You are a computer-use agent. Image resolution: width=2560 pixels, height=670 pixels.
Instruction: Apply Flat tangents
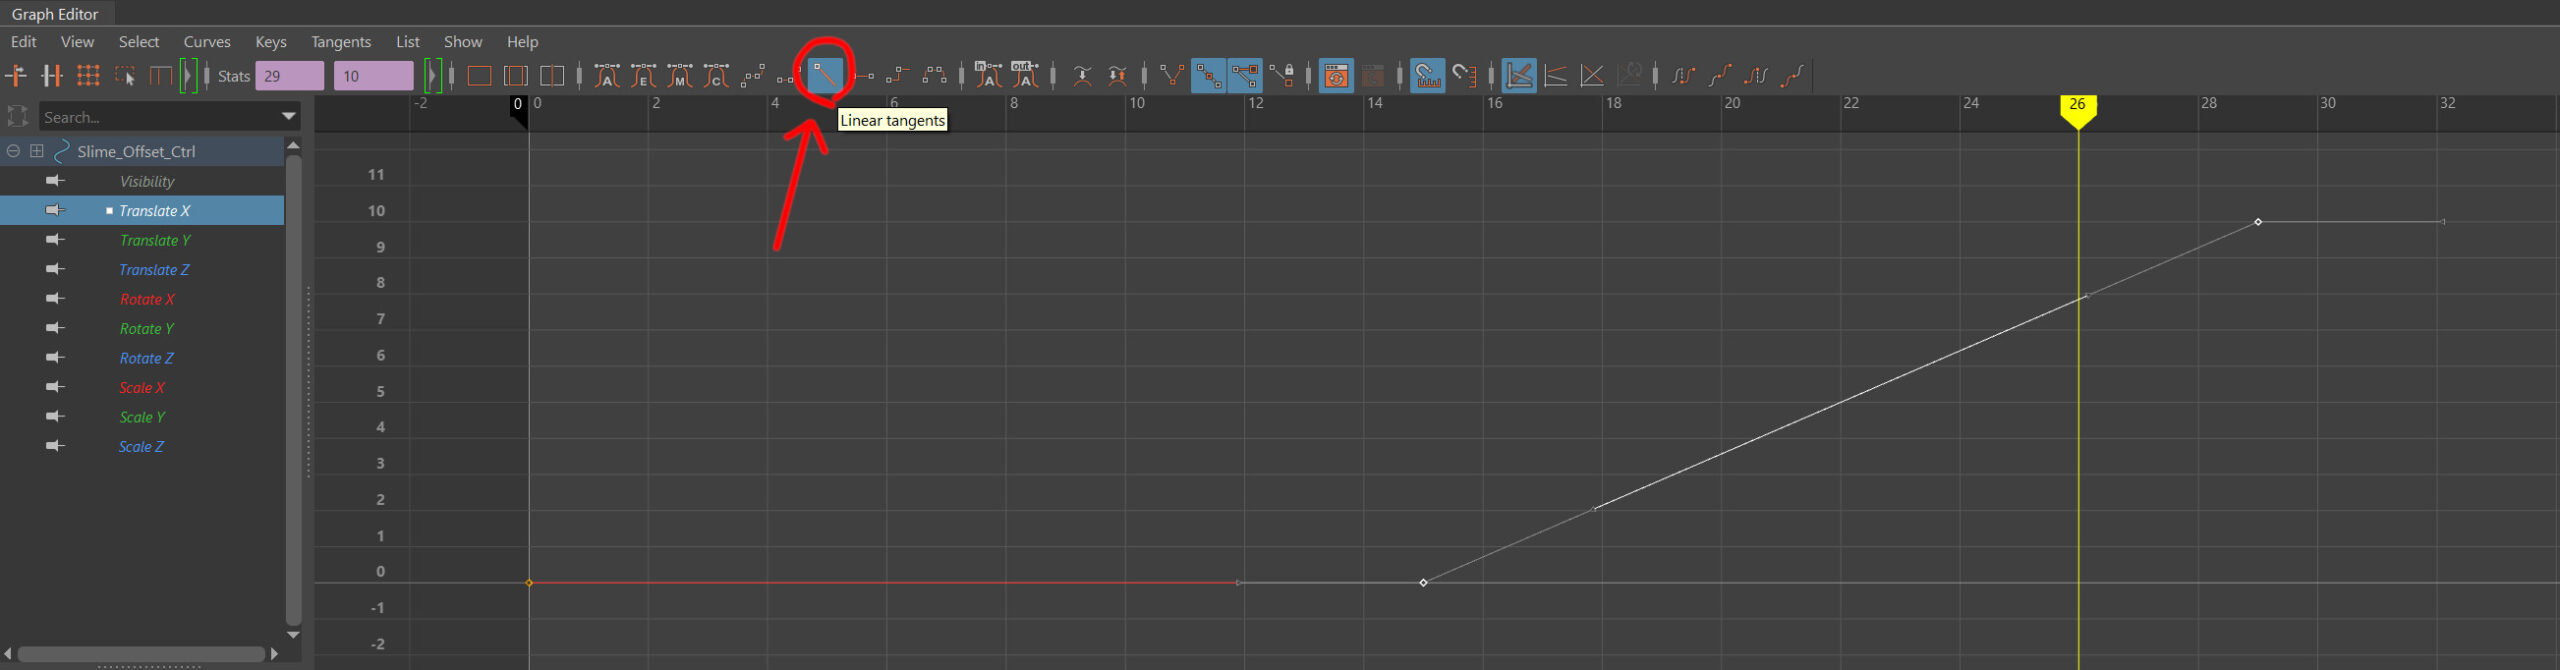tap(864, 75)
